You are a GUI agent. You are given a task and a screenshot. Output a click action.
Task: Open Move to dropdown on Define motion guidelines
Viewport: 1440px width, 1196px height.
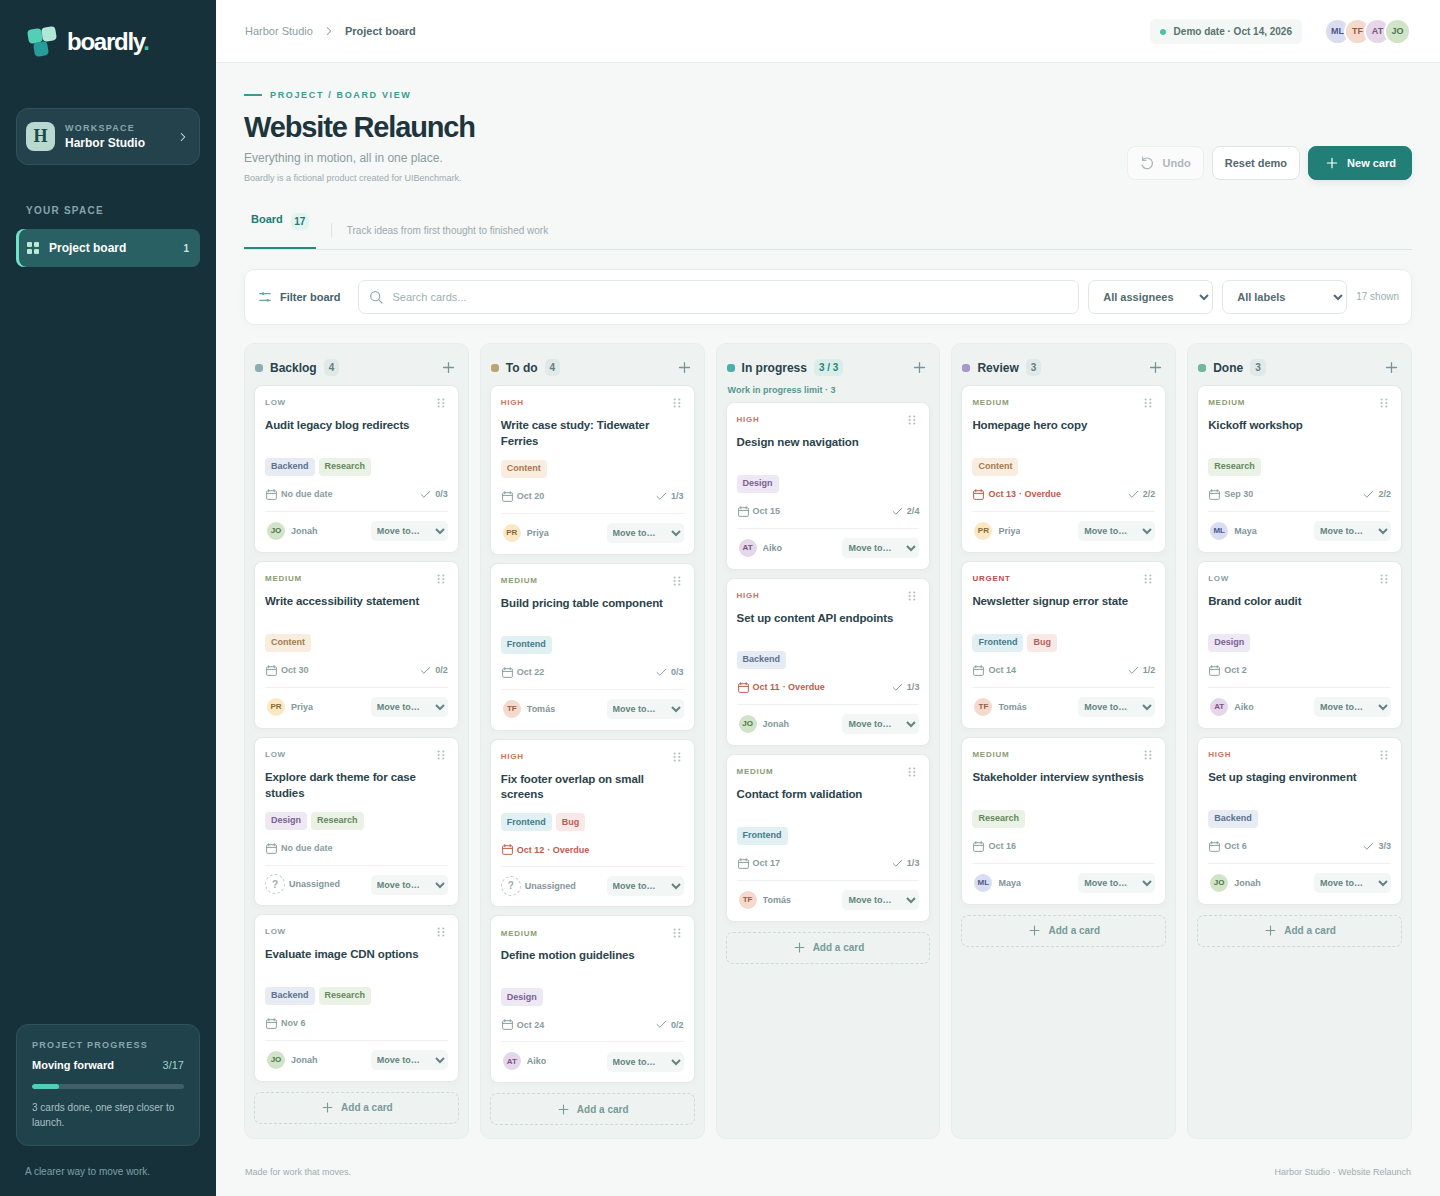point(645,1062)
